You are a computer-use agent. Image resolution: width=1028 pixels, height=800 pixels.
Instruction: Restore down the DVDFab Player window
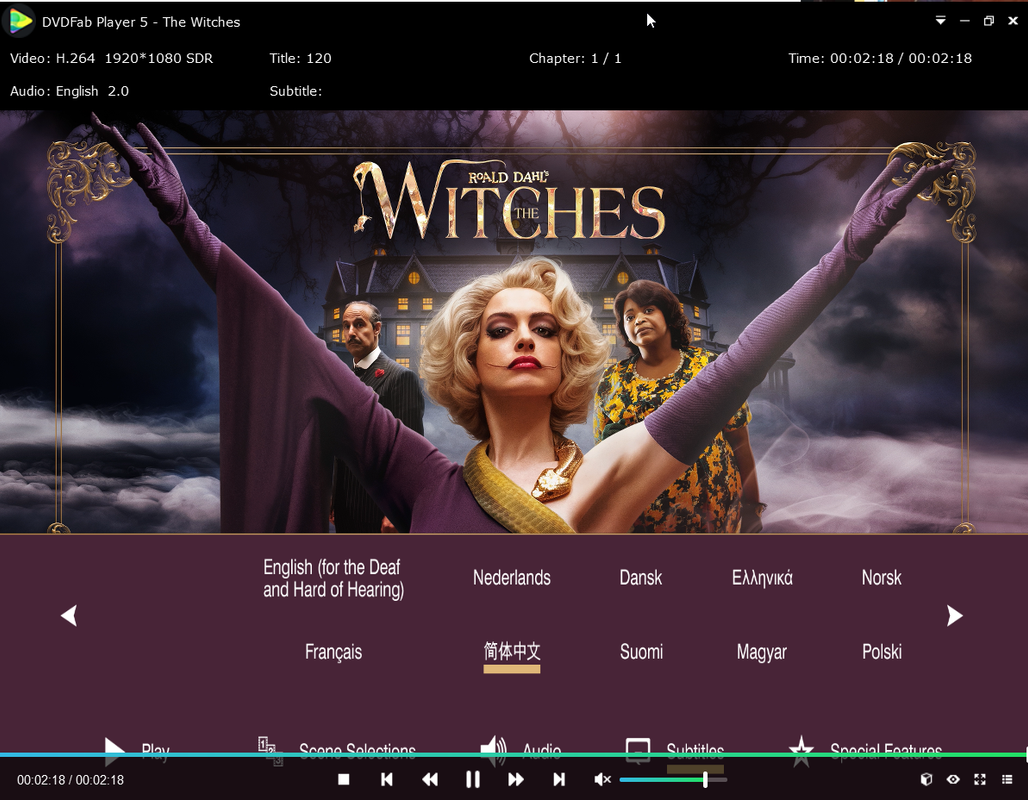(989, 21)
